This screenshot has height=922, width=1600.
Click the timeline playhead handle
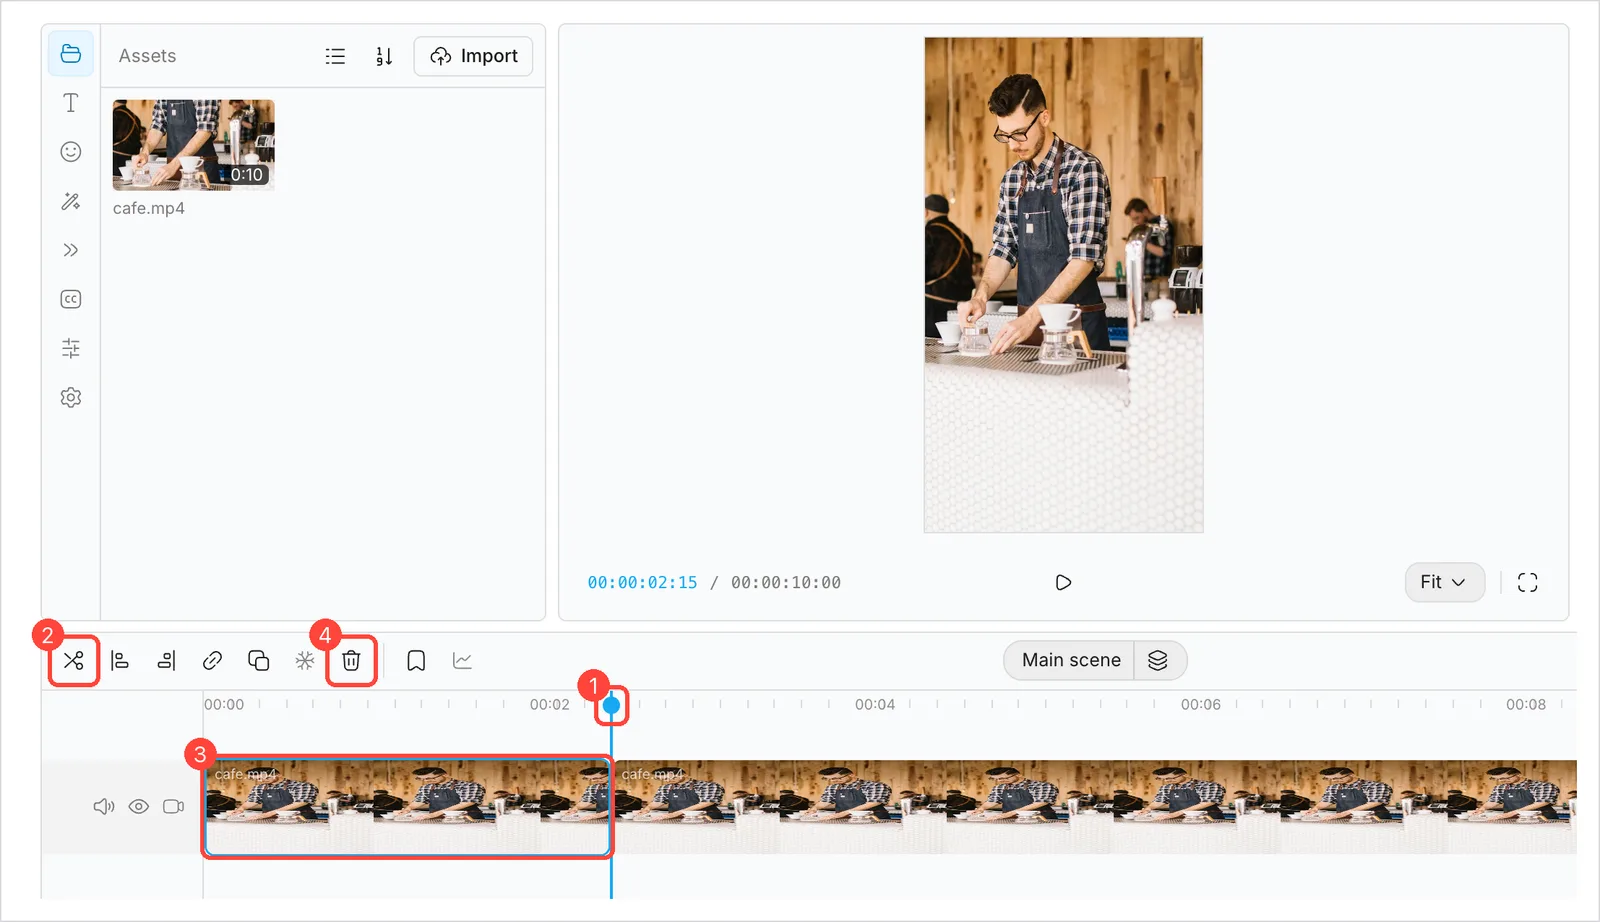611,705
